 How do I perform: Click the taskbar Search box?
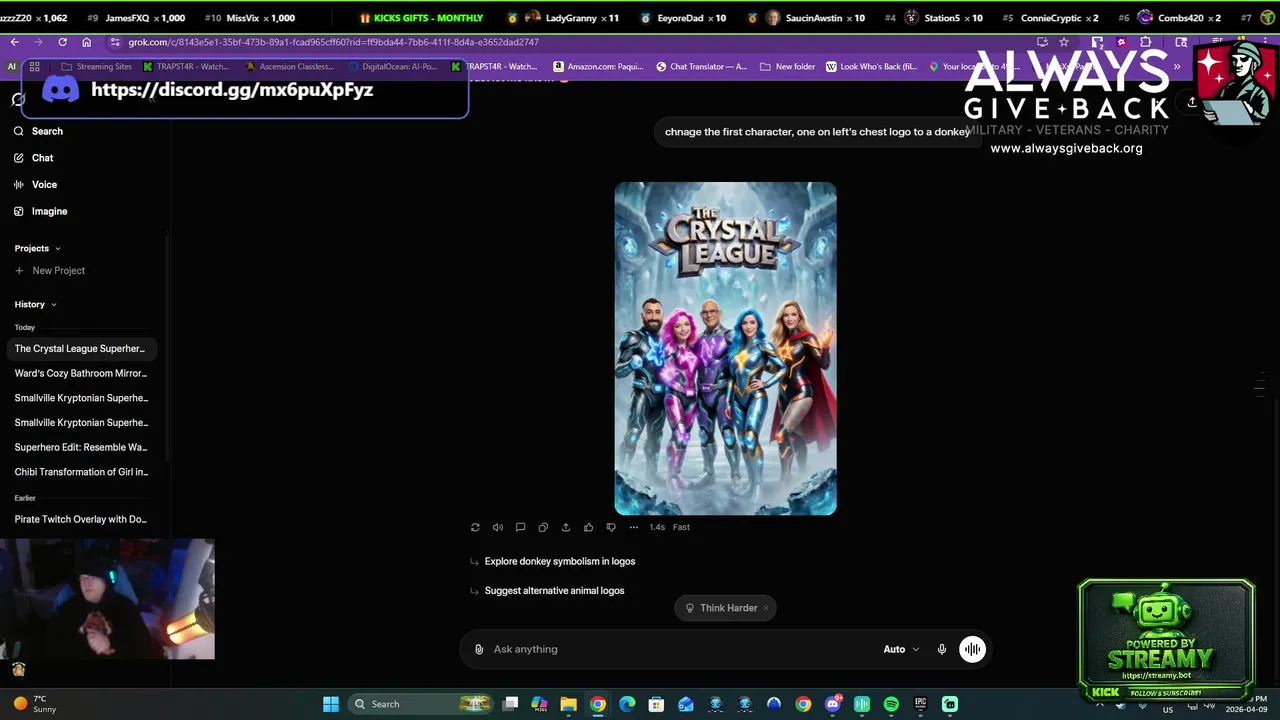(x=420, y=704)
